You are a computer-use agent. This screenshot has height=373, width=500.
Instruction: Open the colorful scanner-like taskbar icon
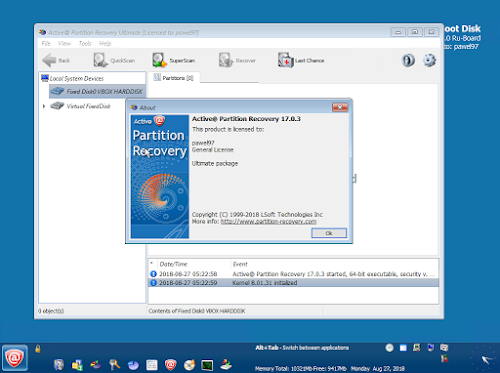coord(226,364)
